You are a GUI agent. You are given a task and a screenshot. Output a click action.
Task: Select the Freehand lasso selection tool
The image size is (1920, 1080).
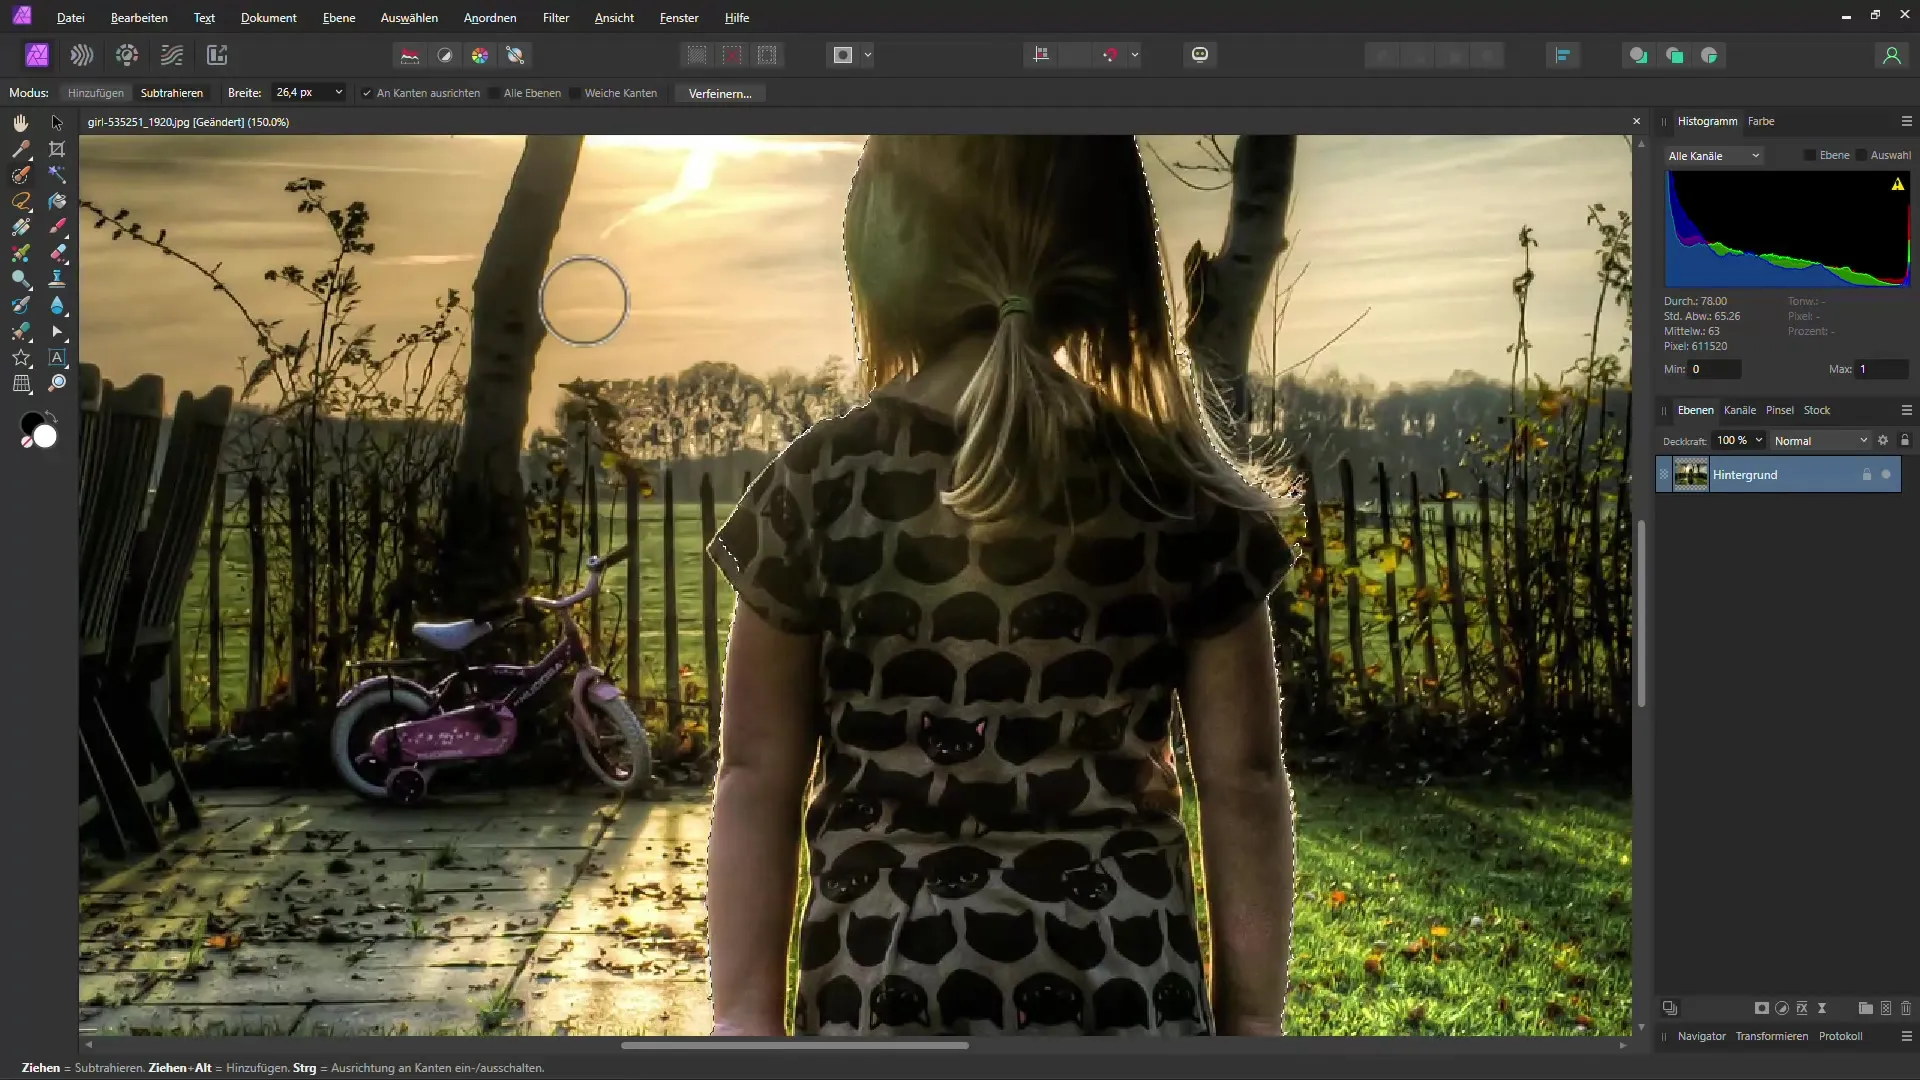click(x=20, y=201)
